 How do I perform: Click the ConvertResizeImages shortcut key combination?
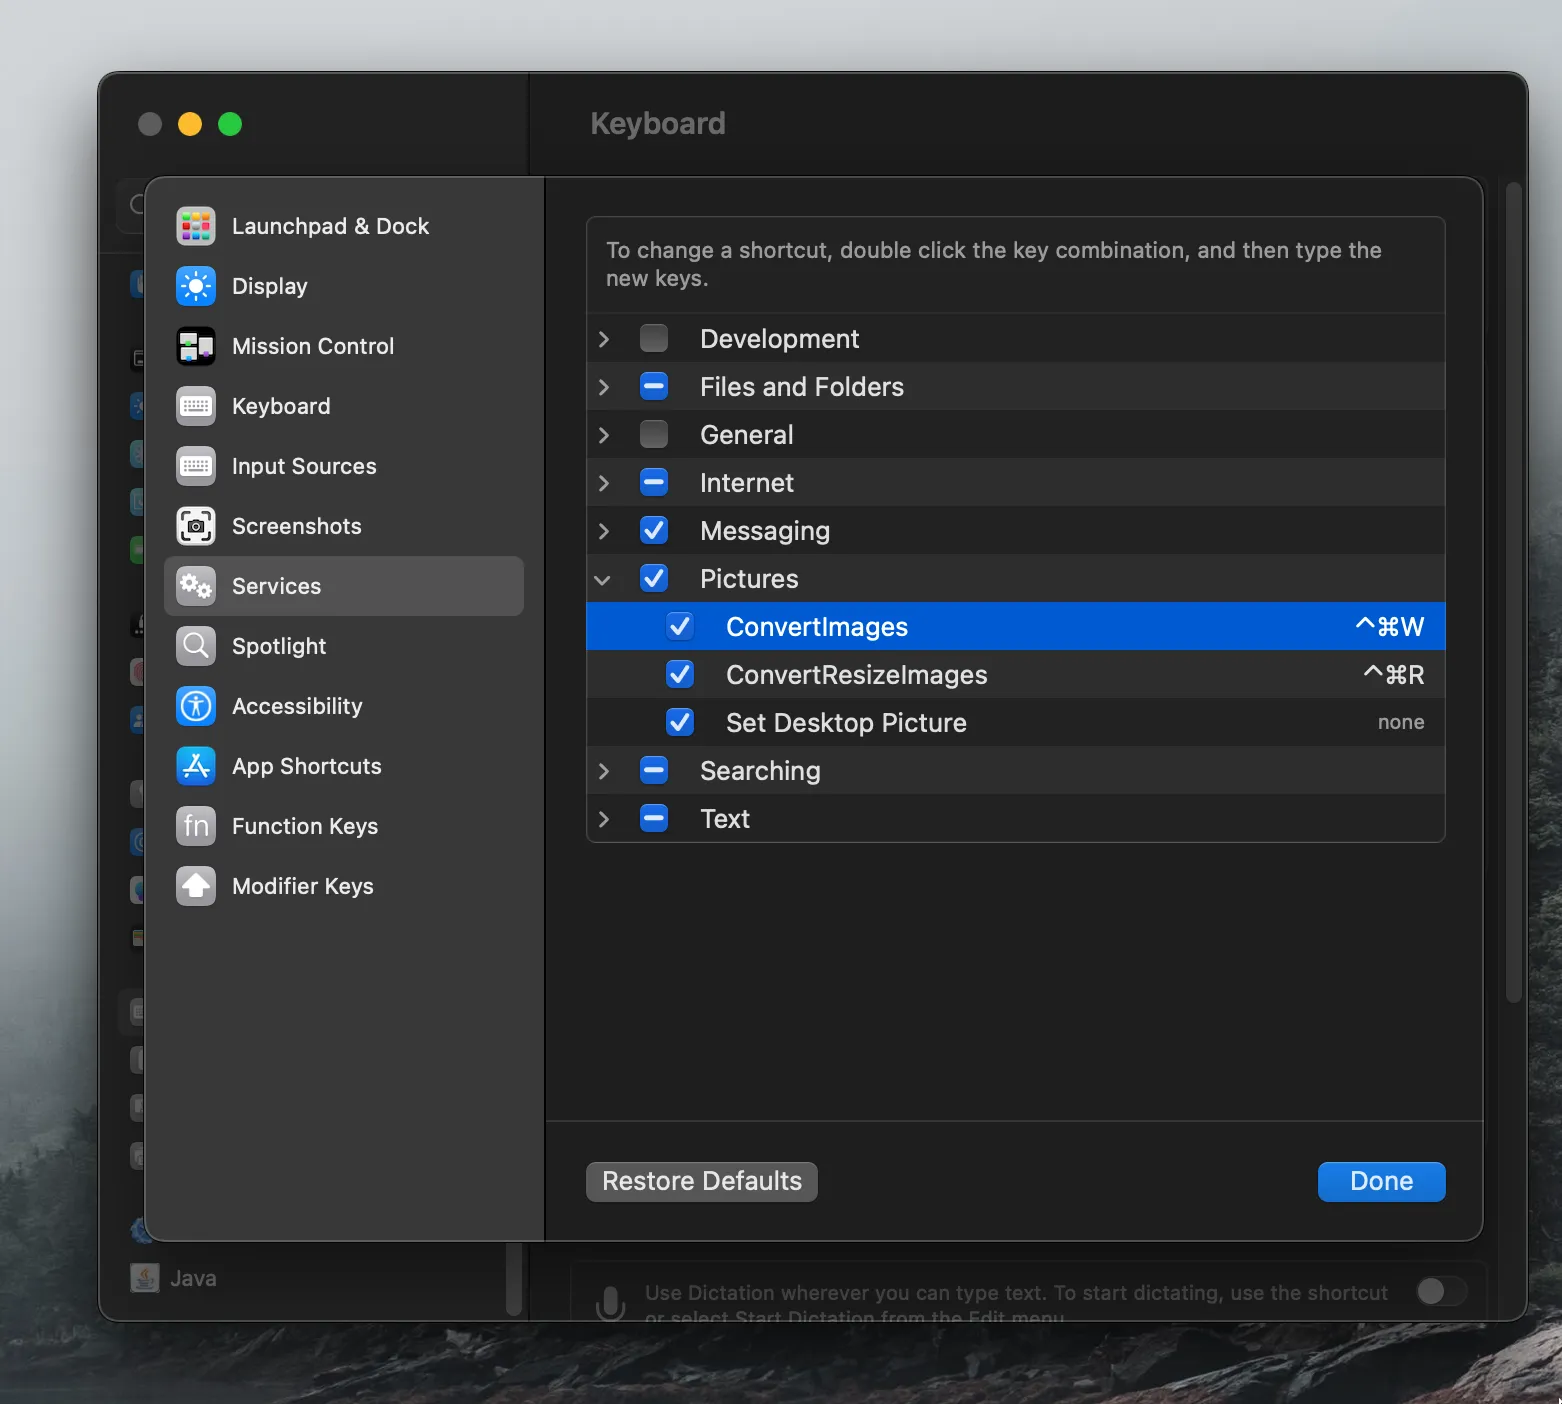pos(1393,675)
